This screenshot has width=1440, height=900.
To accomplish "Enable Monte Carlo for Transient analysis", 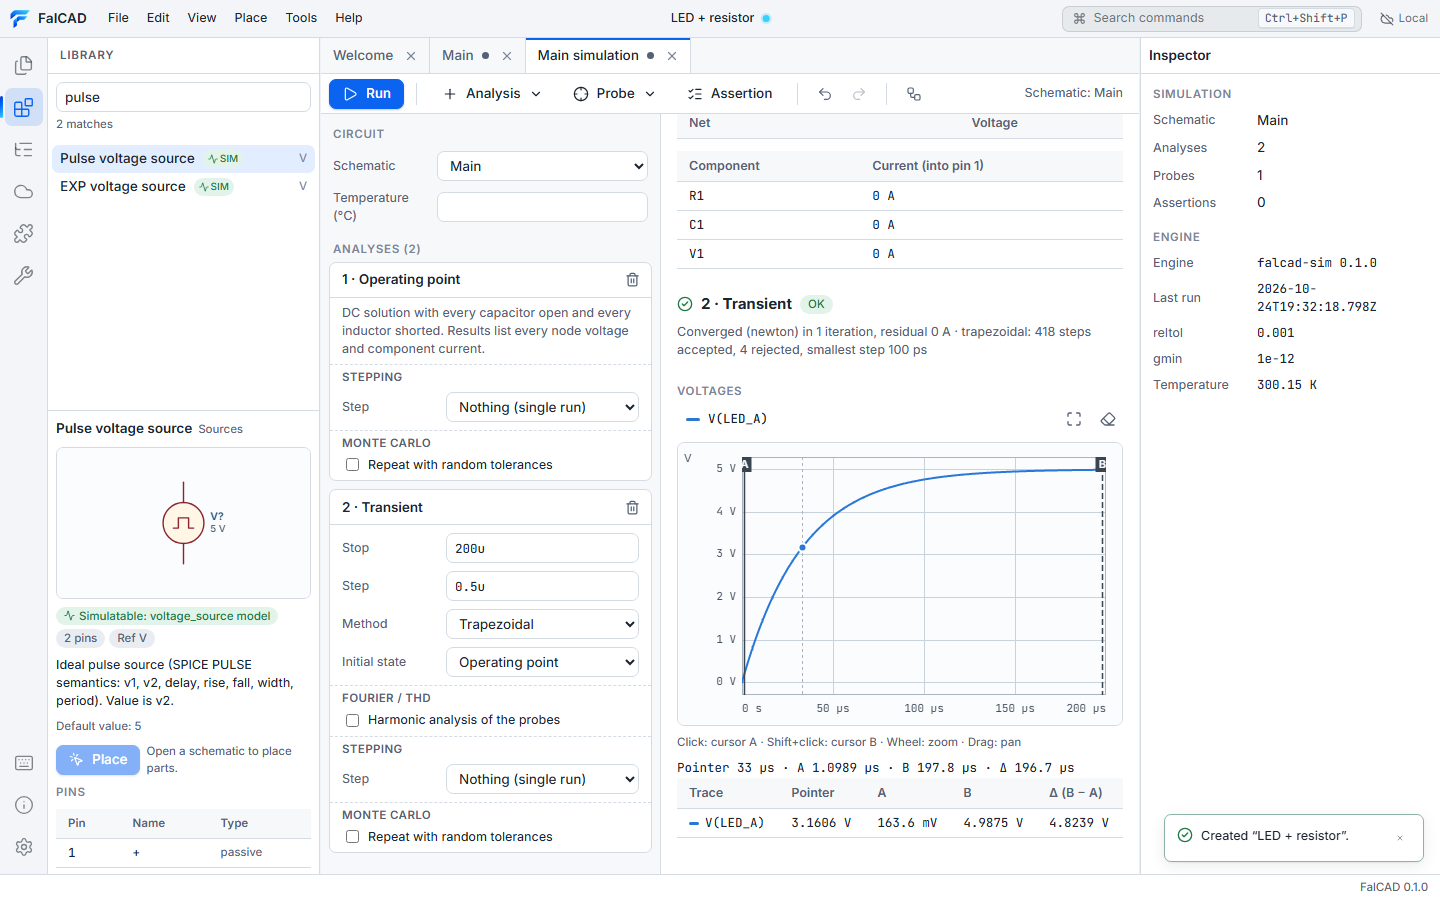I will tap(352, 837).
